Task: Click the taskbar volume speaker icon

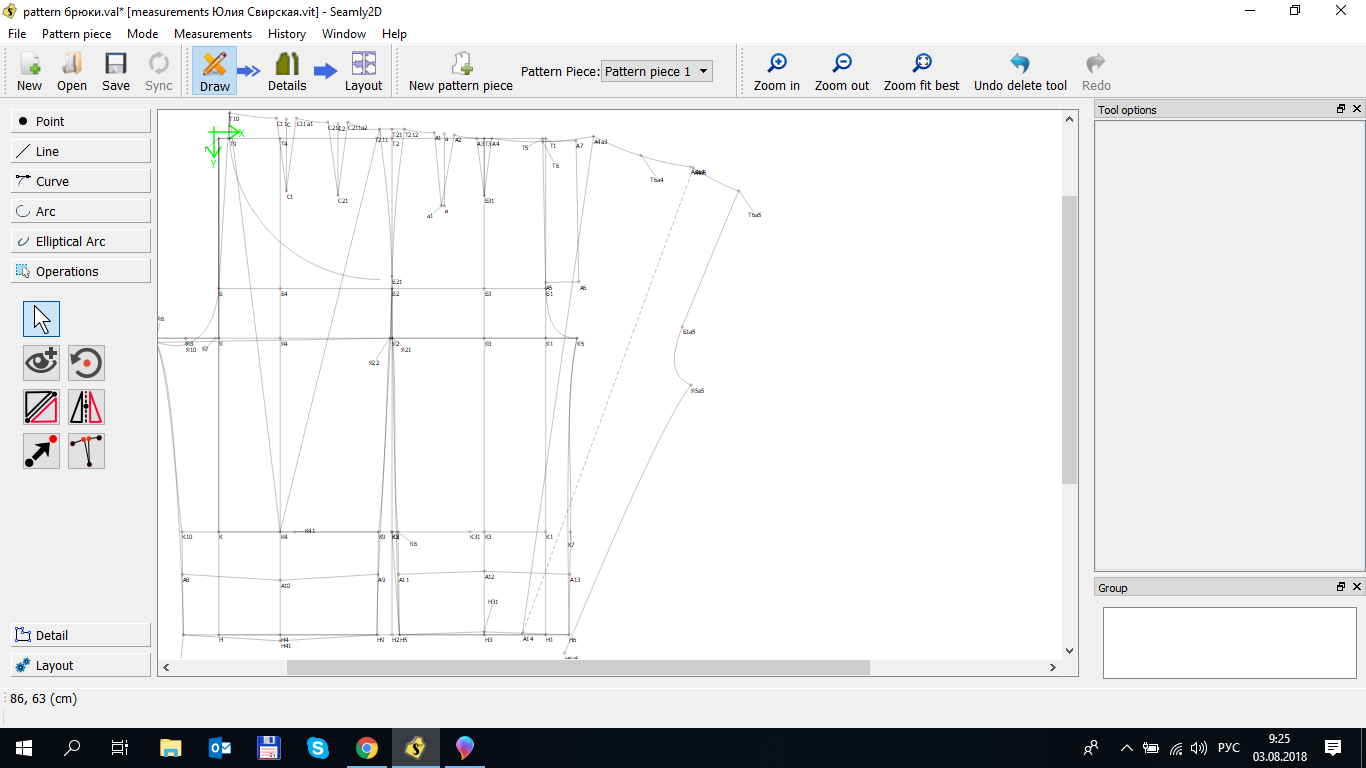Action: (1198, 747)
